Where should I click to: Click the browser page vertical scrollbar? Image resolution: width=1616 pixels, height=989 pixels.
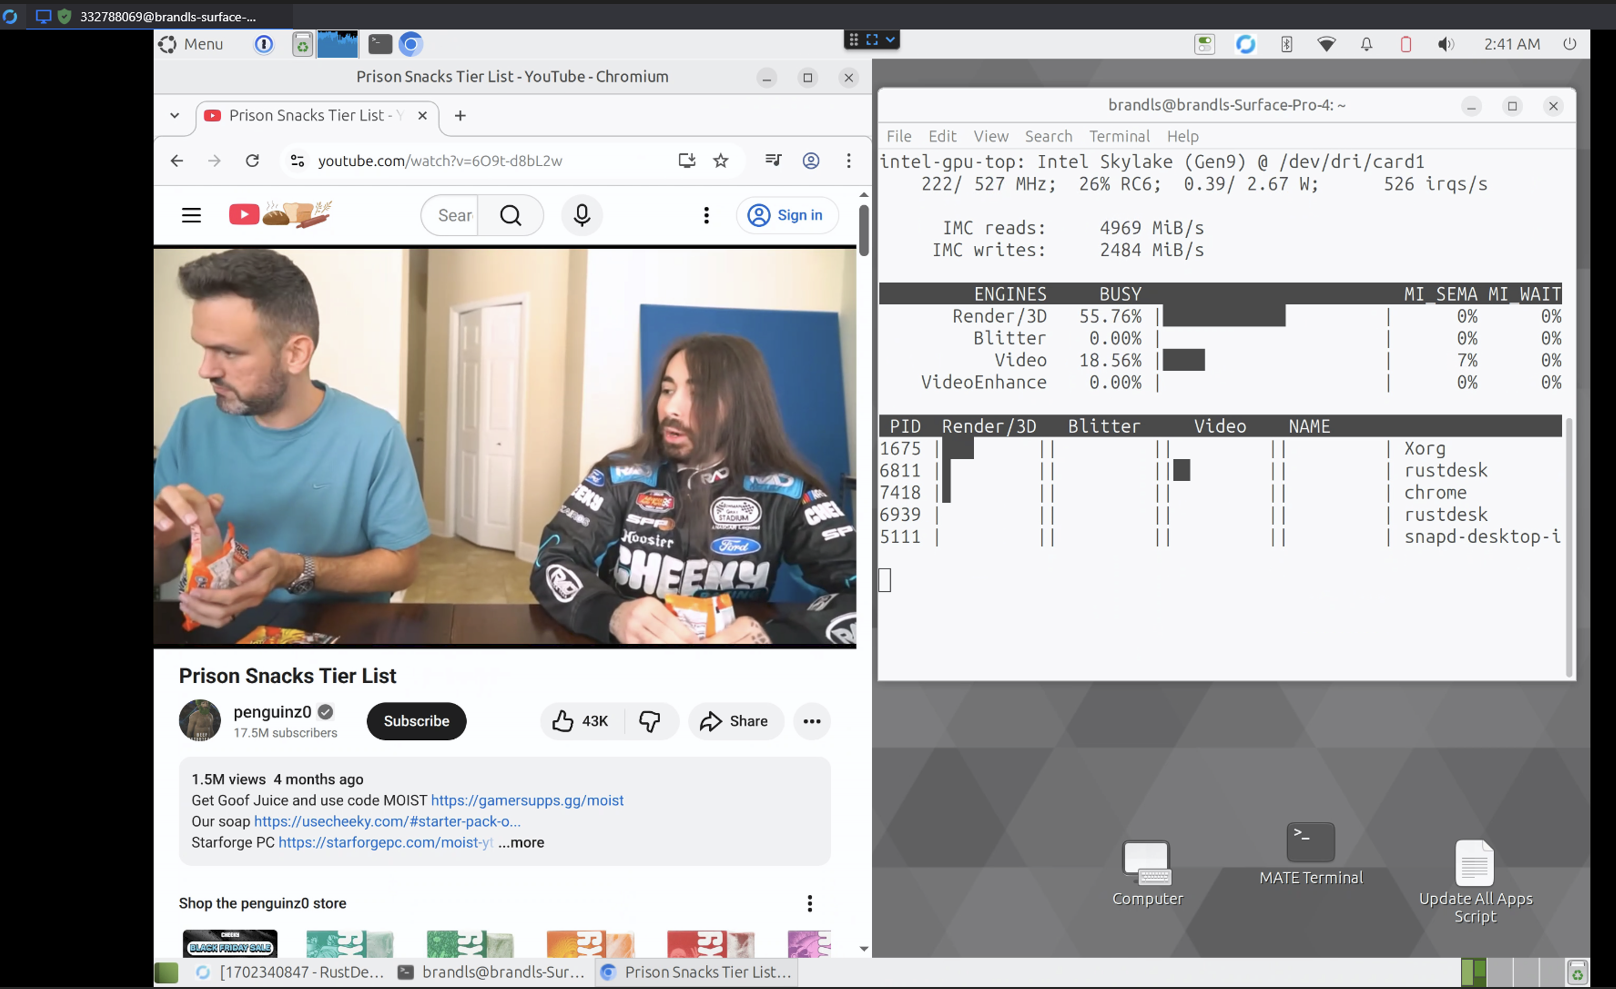863,230
